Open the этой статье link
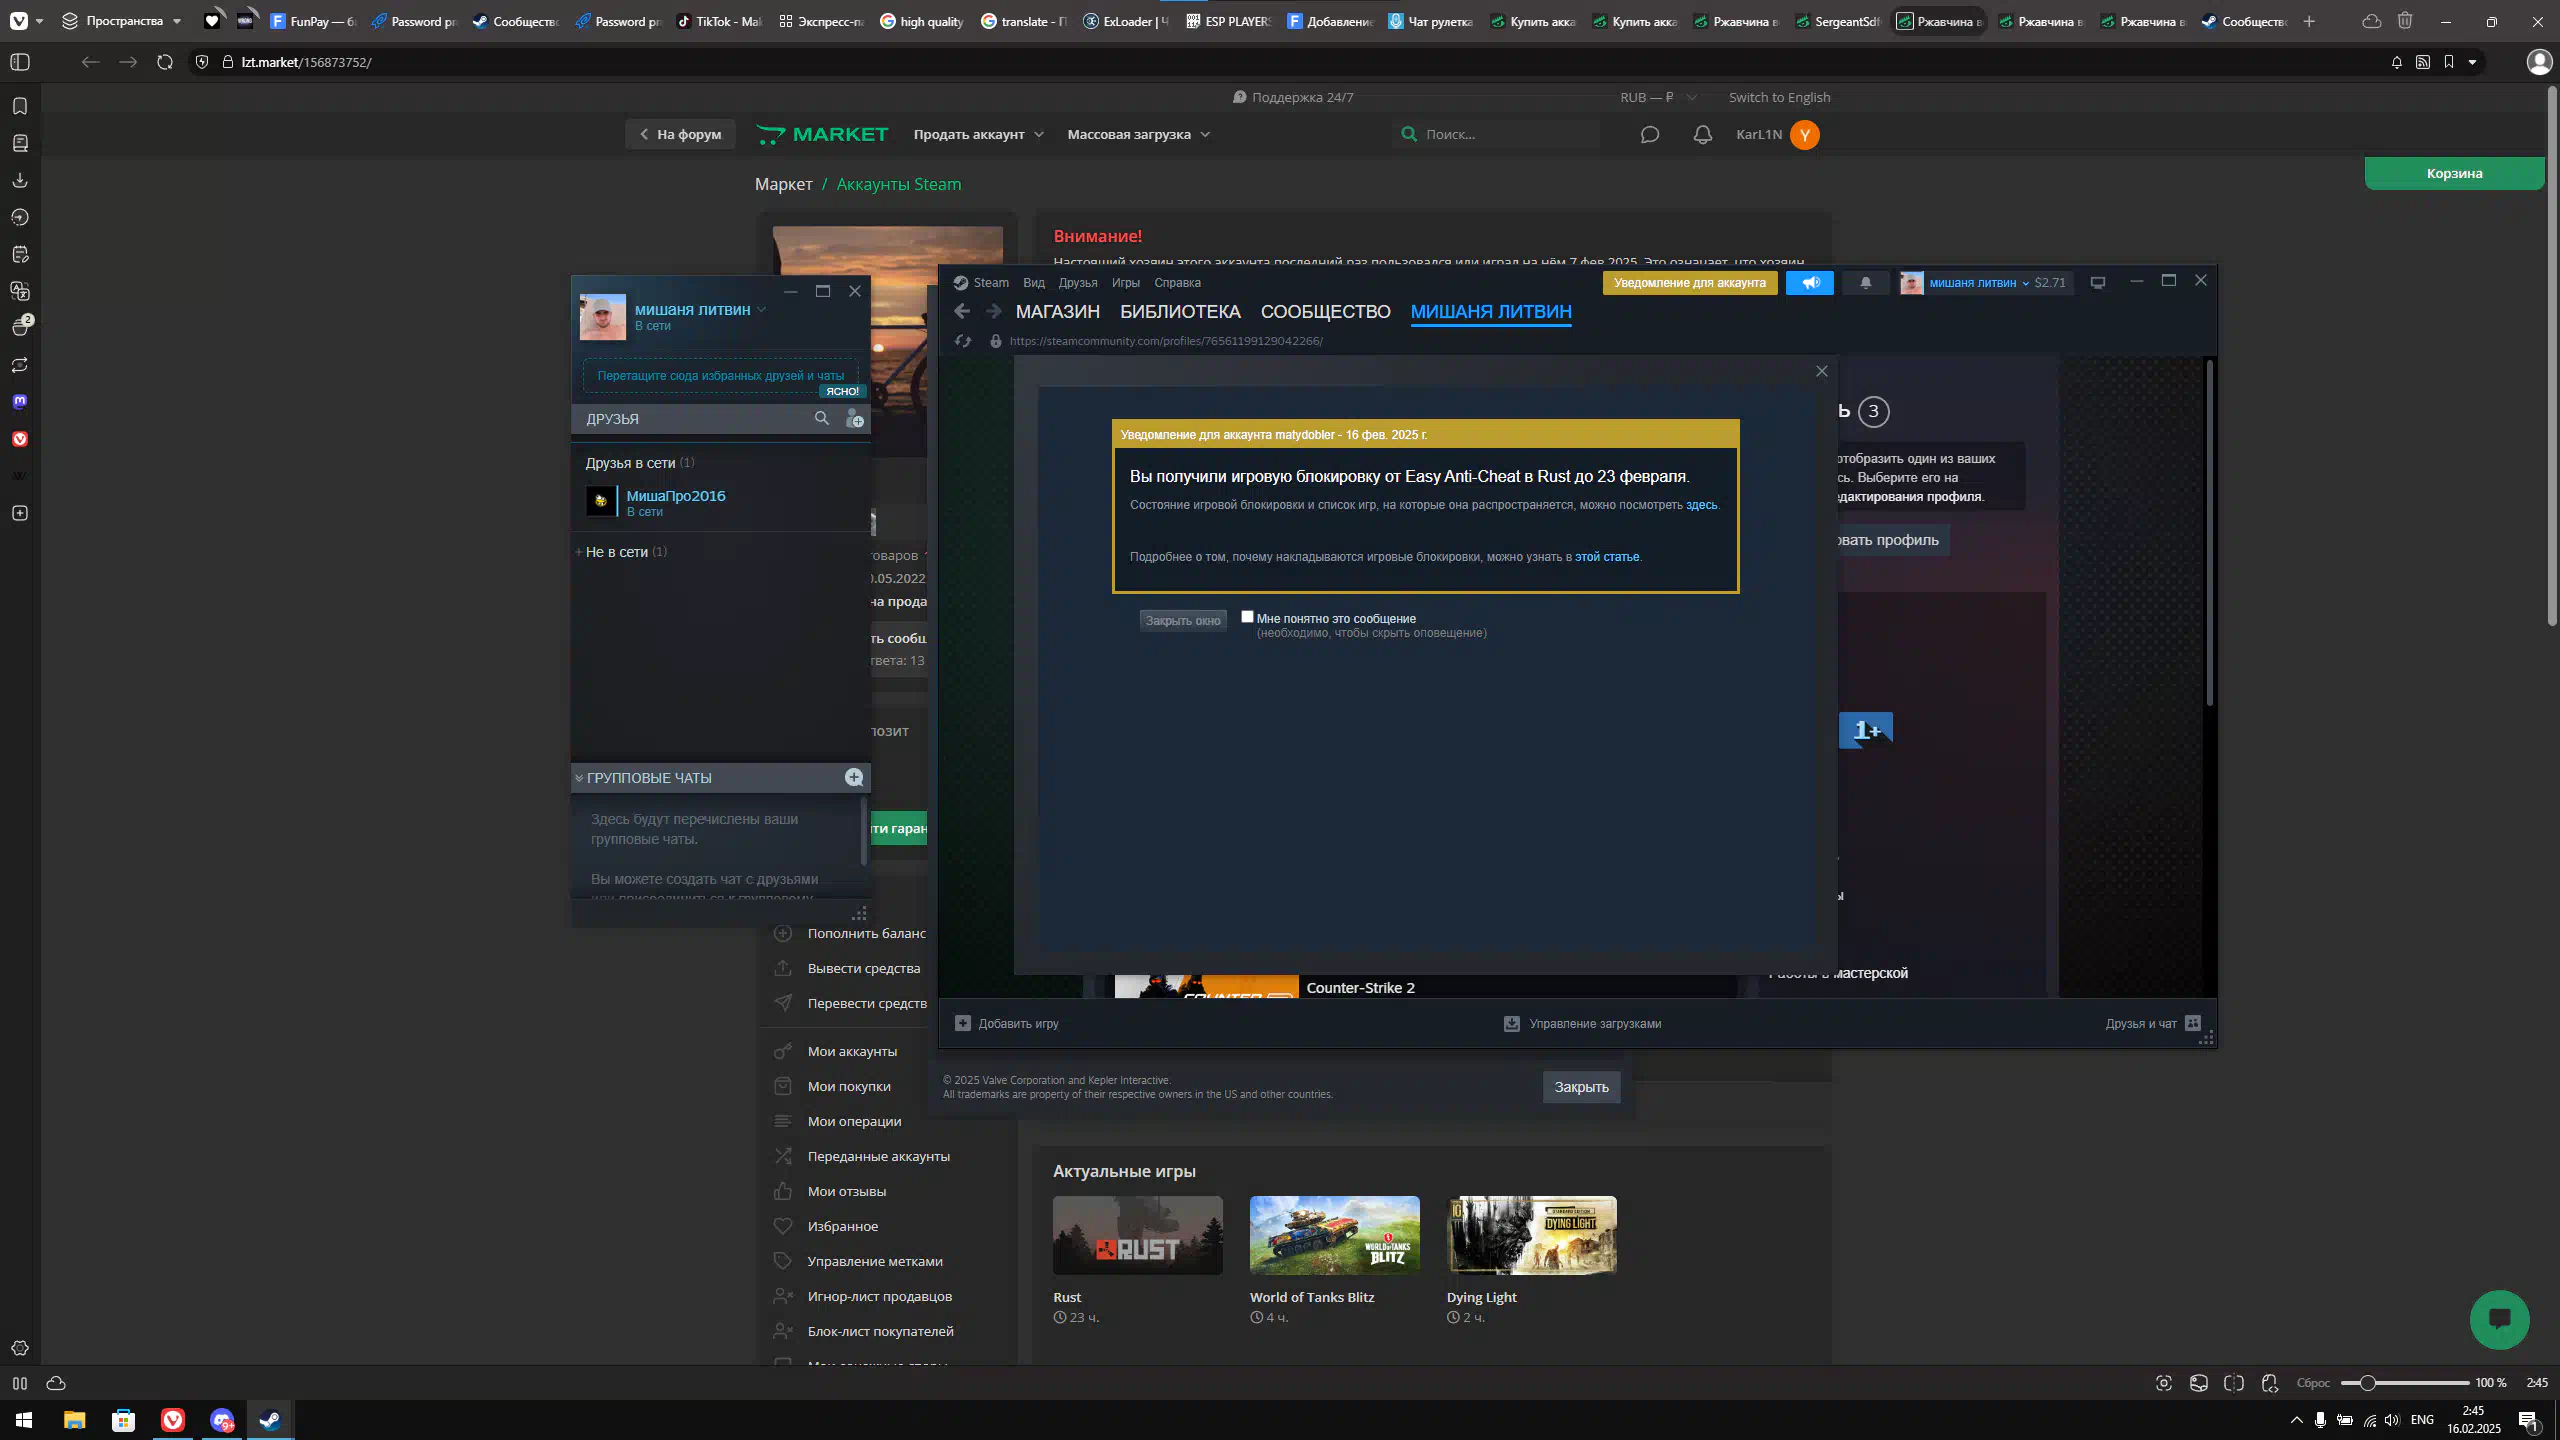The image size is (2560, 1440). tap(1607, 557)
